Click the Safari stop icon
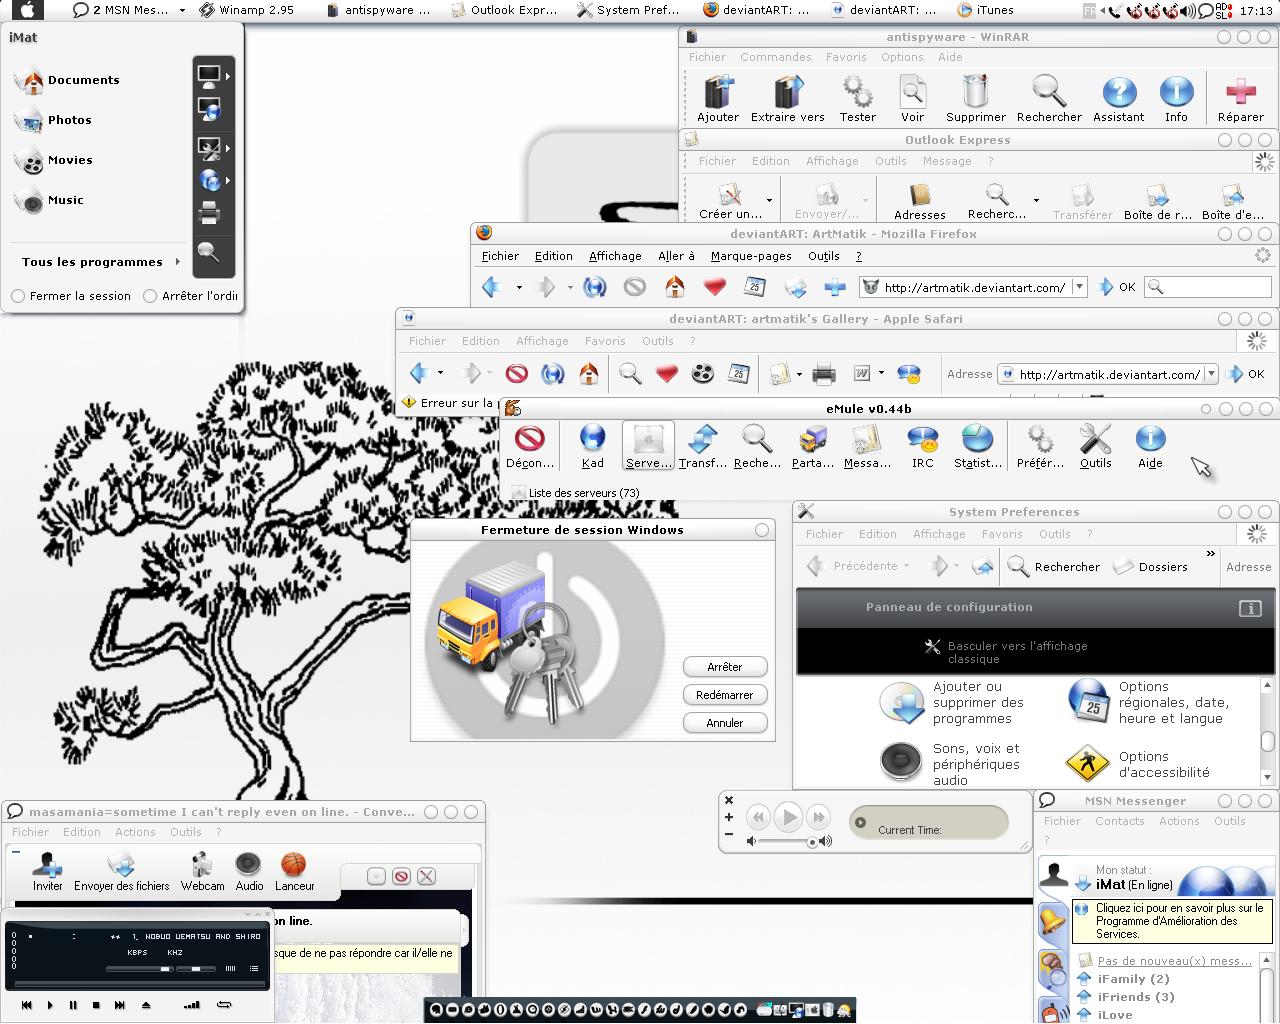The width and height of the screenshot is (1280, 1024). pyautogui.click(x=516, y=374)
